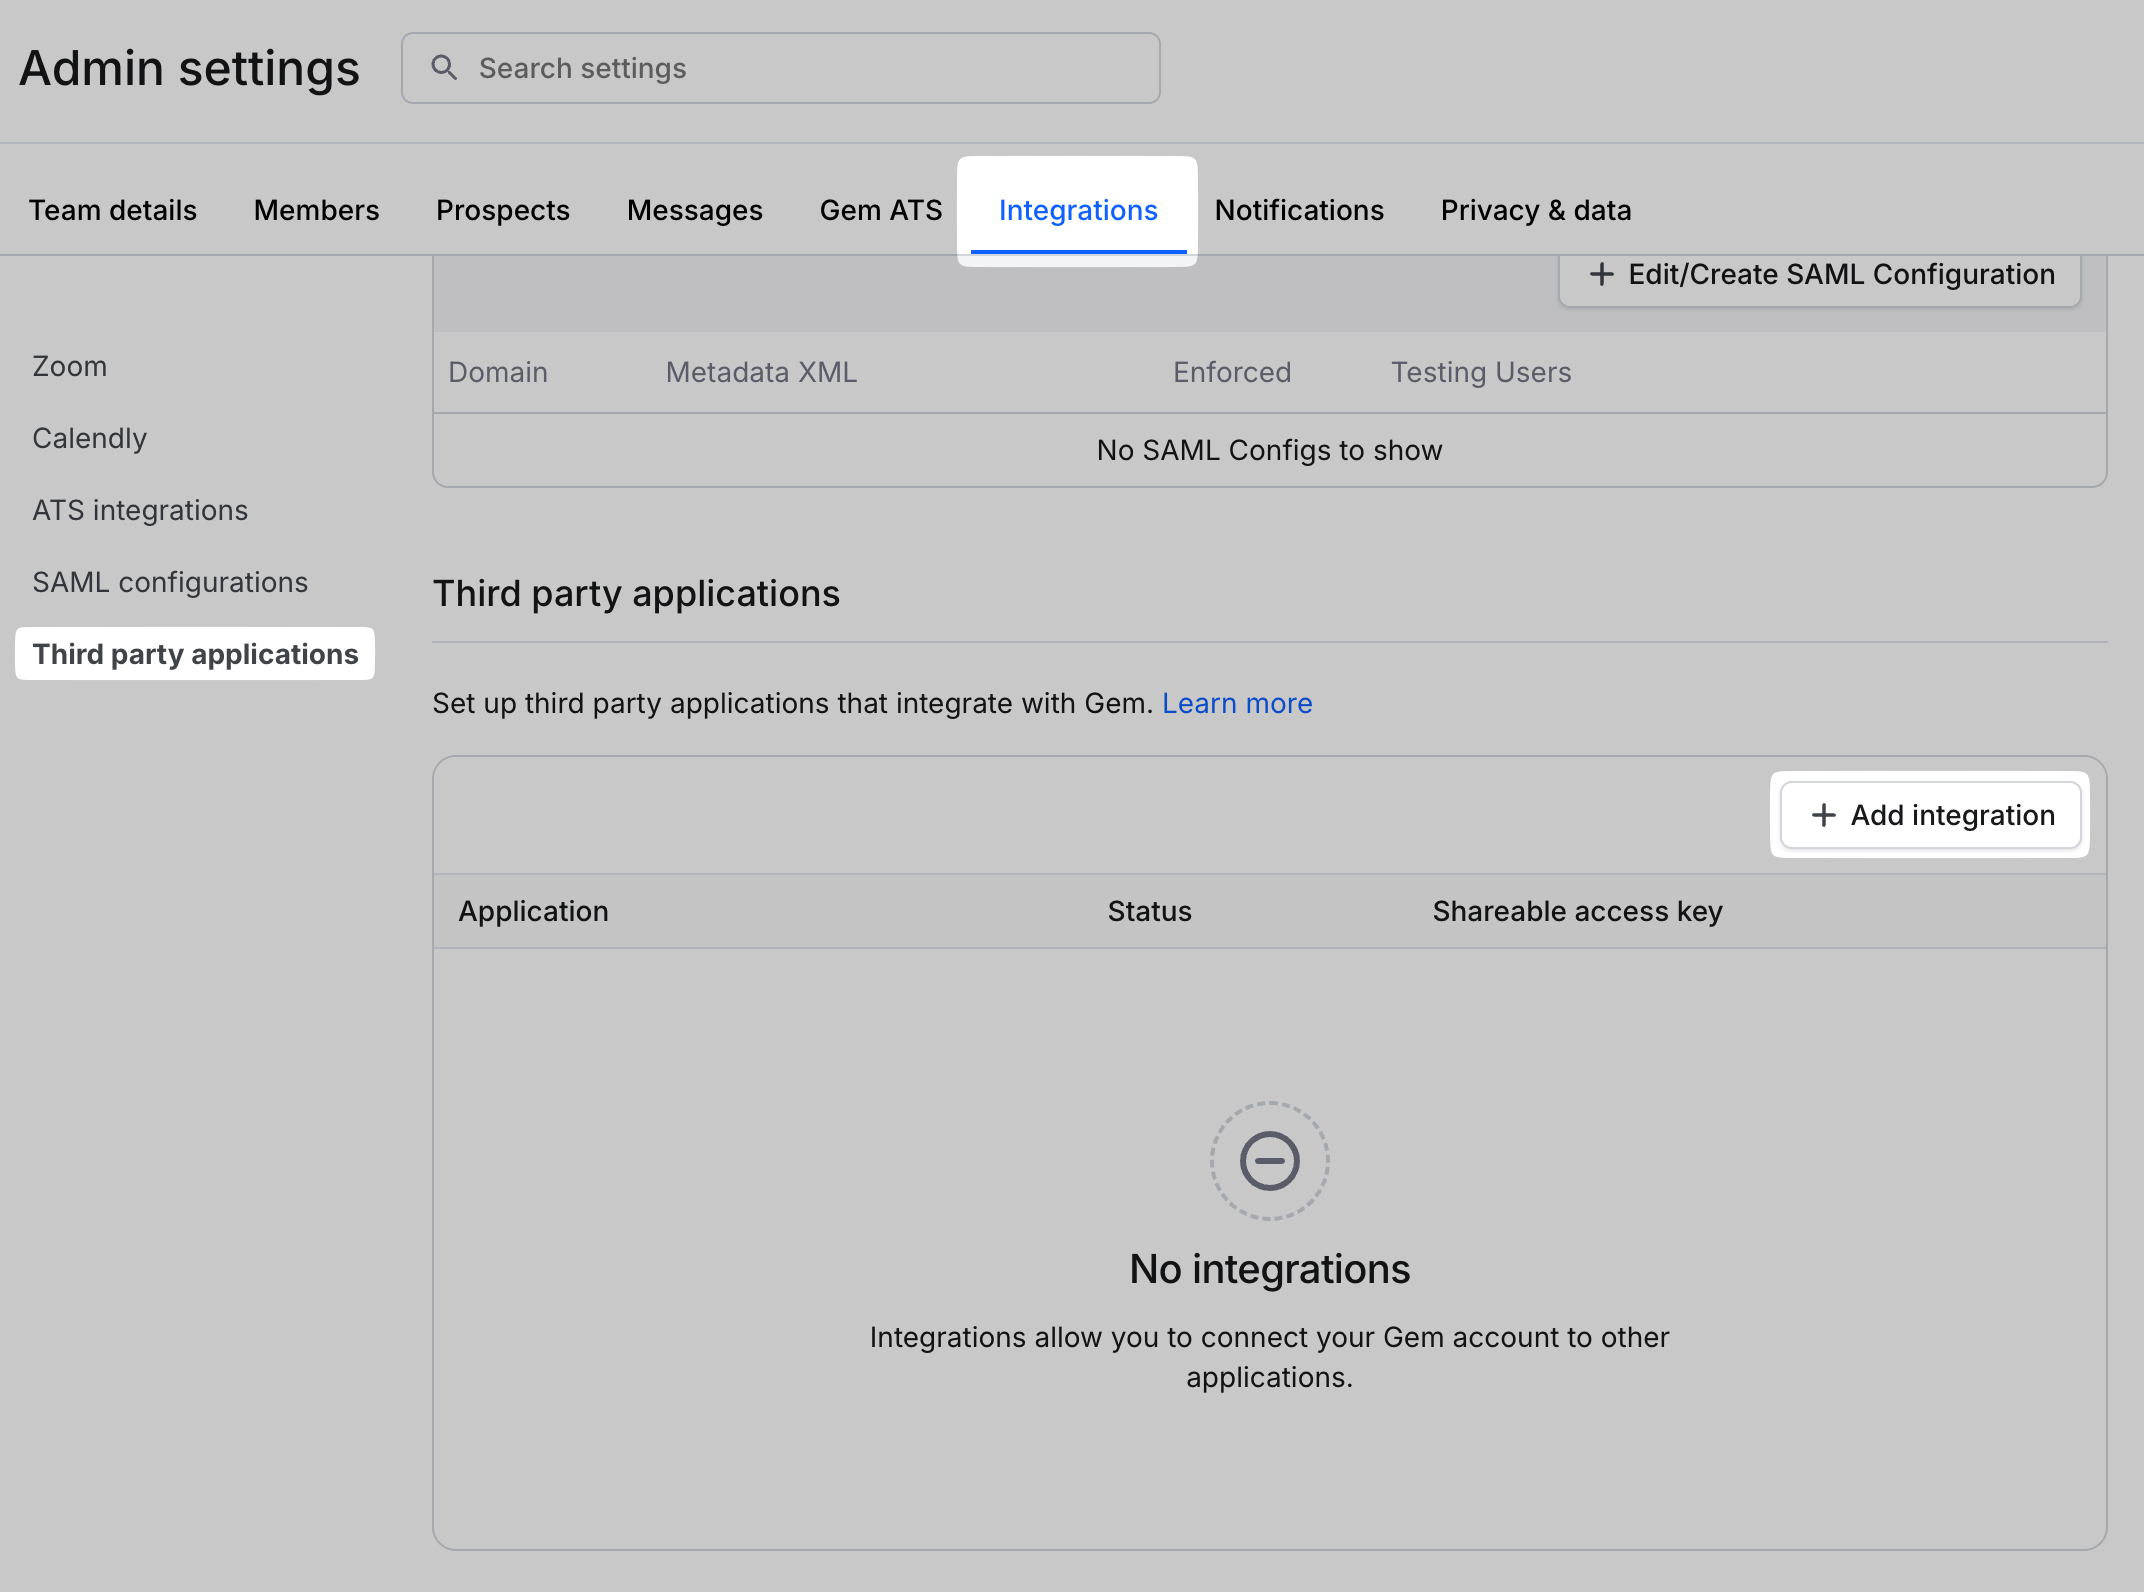Switch to Privacy & data tab
Screen dimensions: 2144x1592
click(1535, 210)
